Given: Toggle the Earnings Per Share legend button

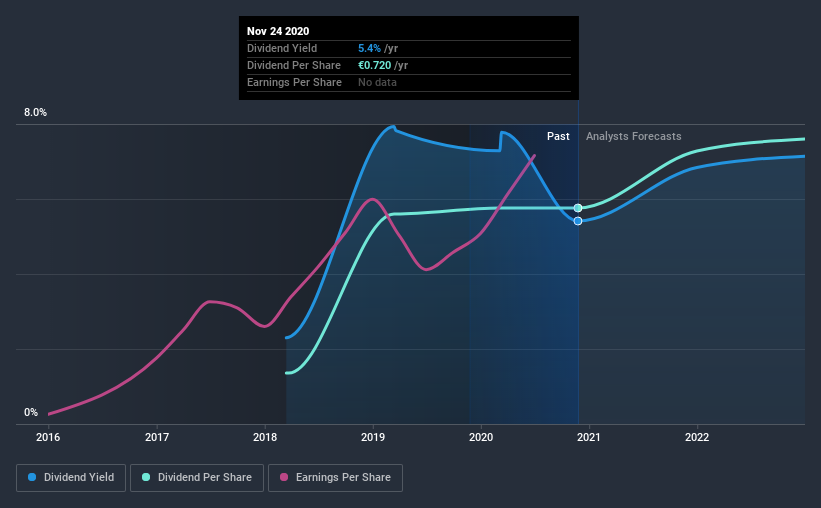Looking at the screenshot, I should pos(335,478).
